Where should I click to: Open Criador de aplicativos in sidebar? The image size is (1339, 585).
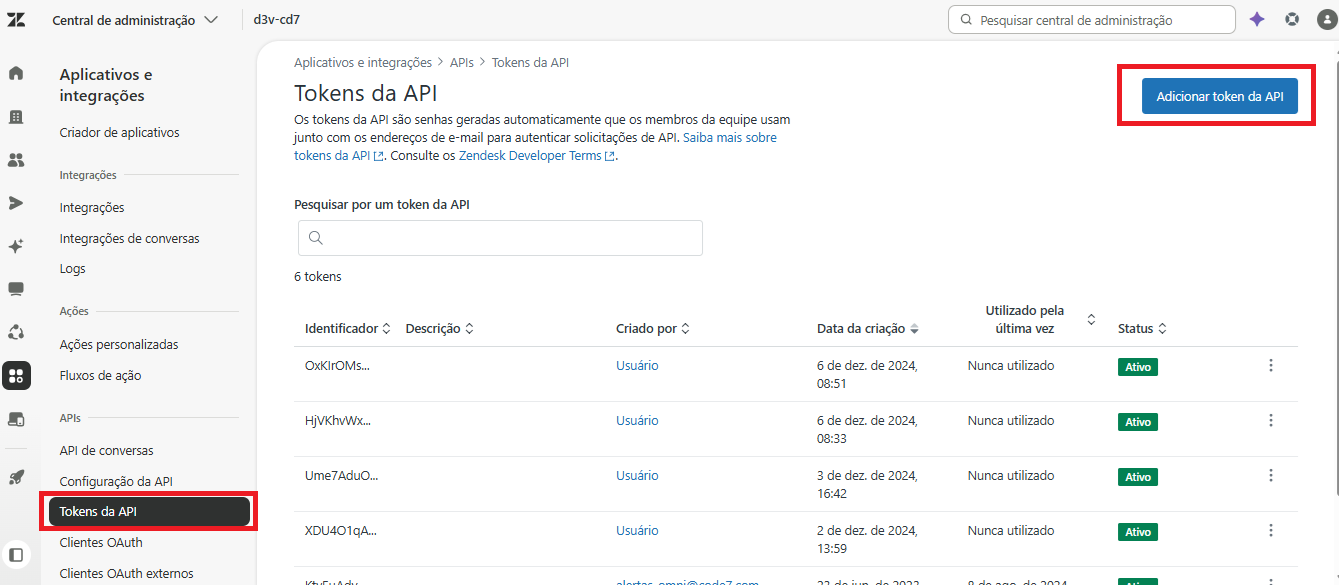pos(119,132)
